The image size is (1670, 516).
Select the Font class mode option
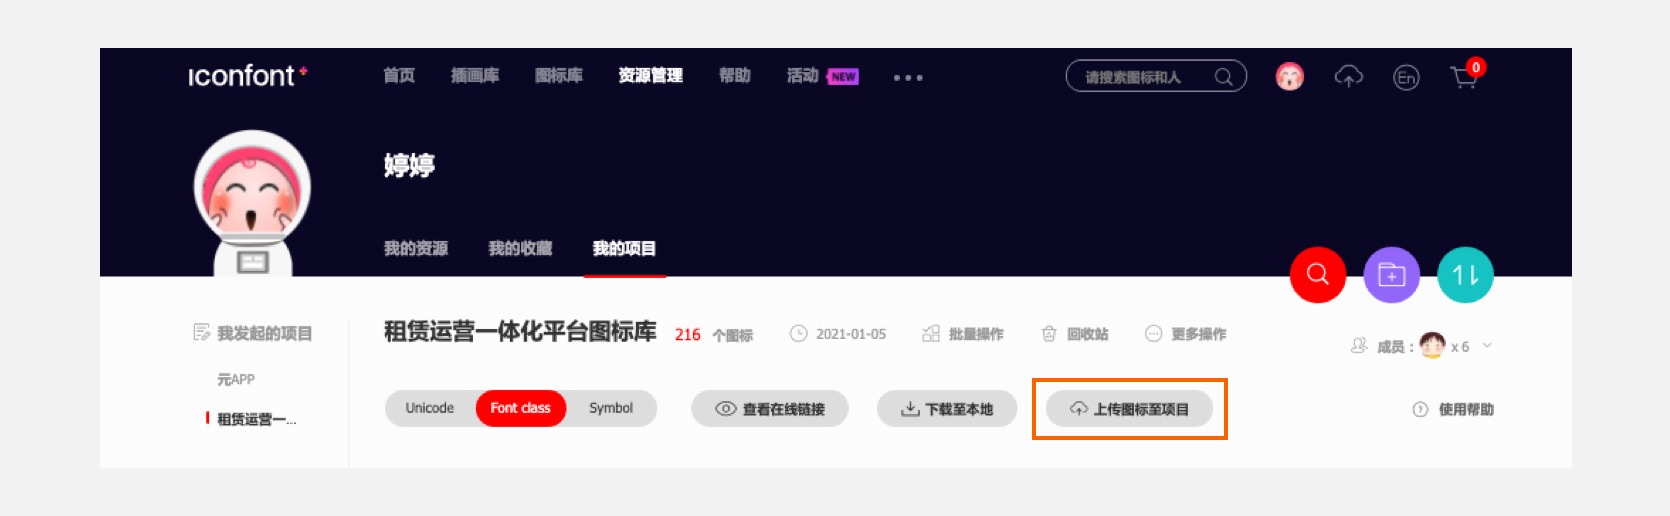520,408
